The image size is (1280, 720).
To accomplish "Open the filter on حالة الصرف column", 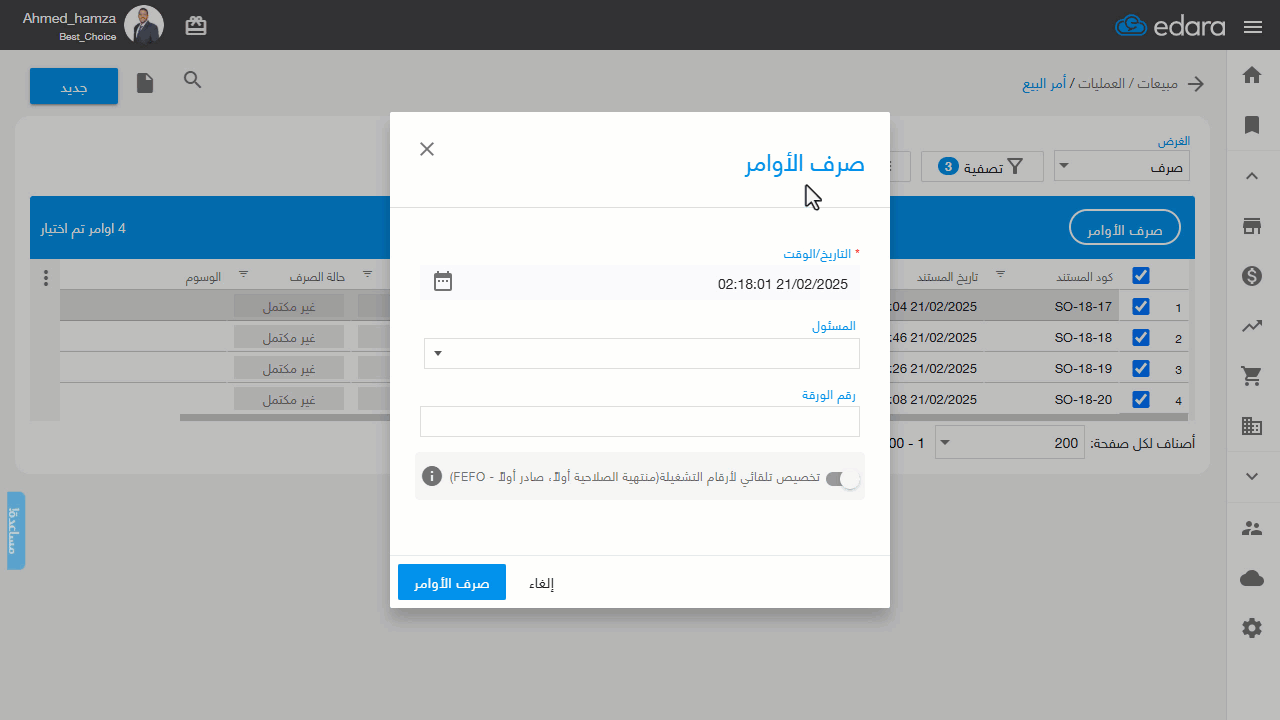I will 243,274.
